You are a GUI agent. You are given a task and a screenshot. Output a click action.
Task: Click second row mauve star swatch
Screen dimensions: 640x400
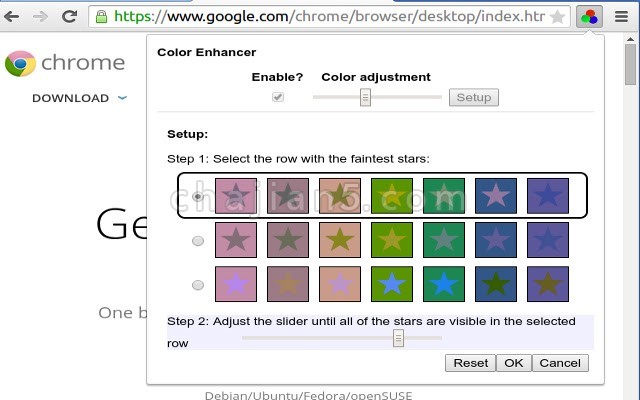click(288, 240)
